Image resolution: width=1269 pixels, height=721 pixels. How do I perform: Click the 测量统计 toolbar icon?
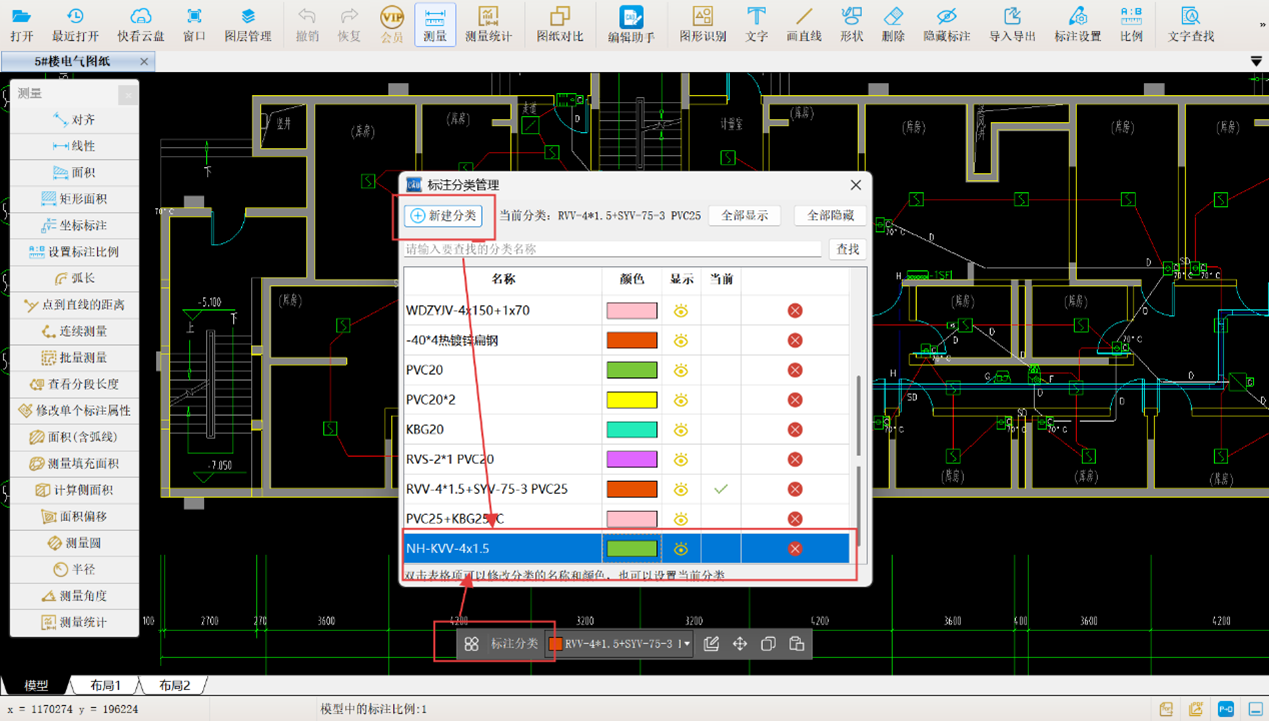(487, 24)
